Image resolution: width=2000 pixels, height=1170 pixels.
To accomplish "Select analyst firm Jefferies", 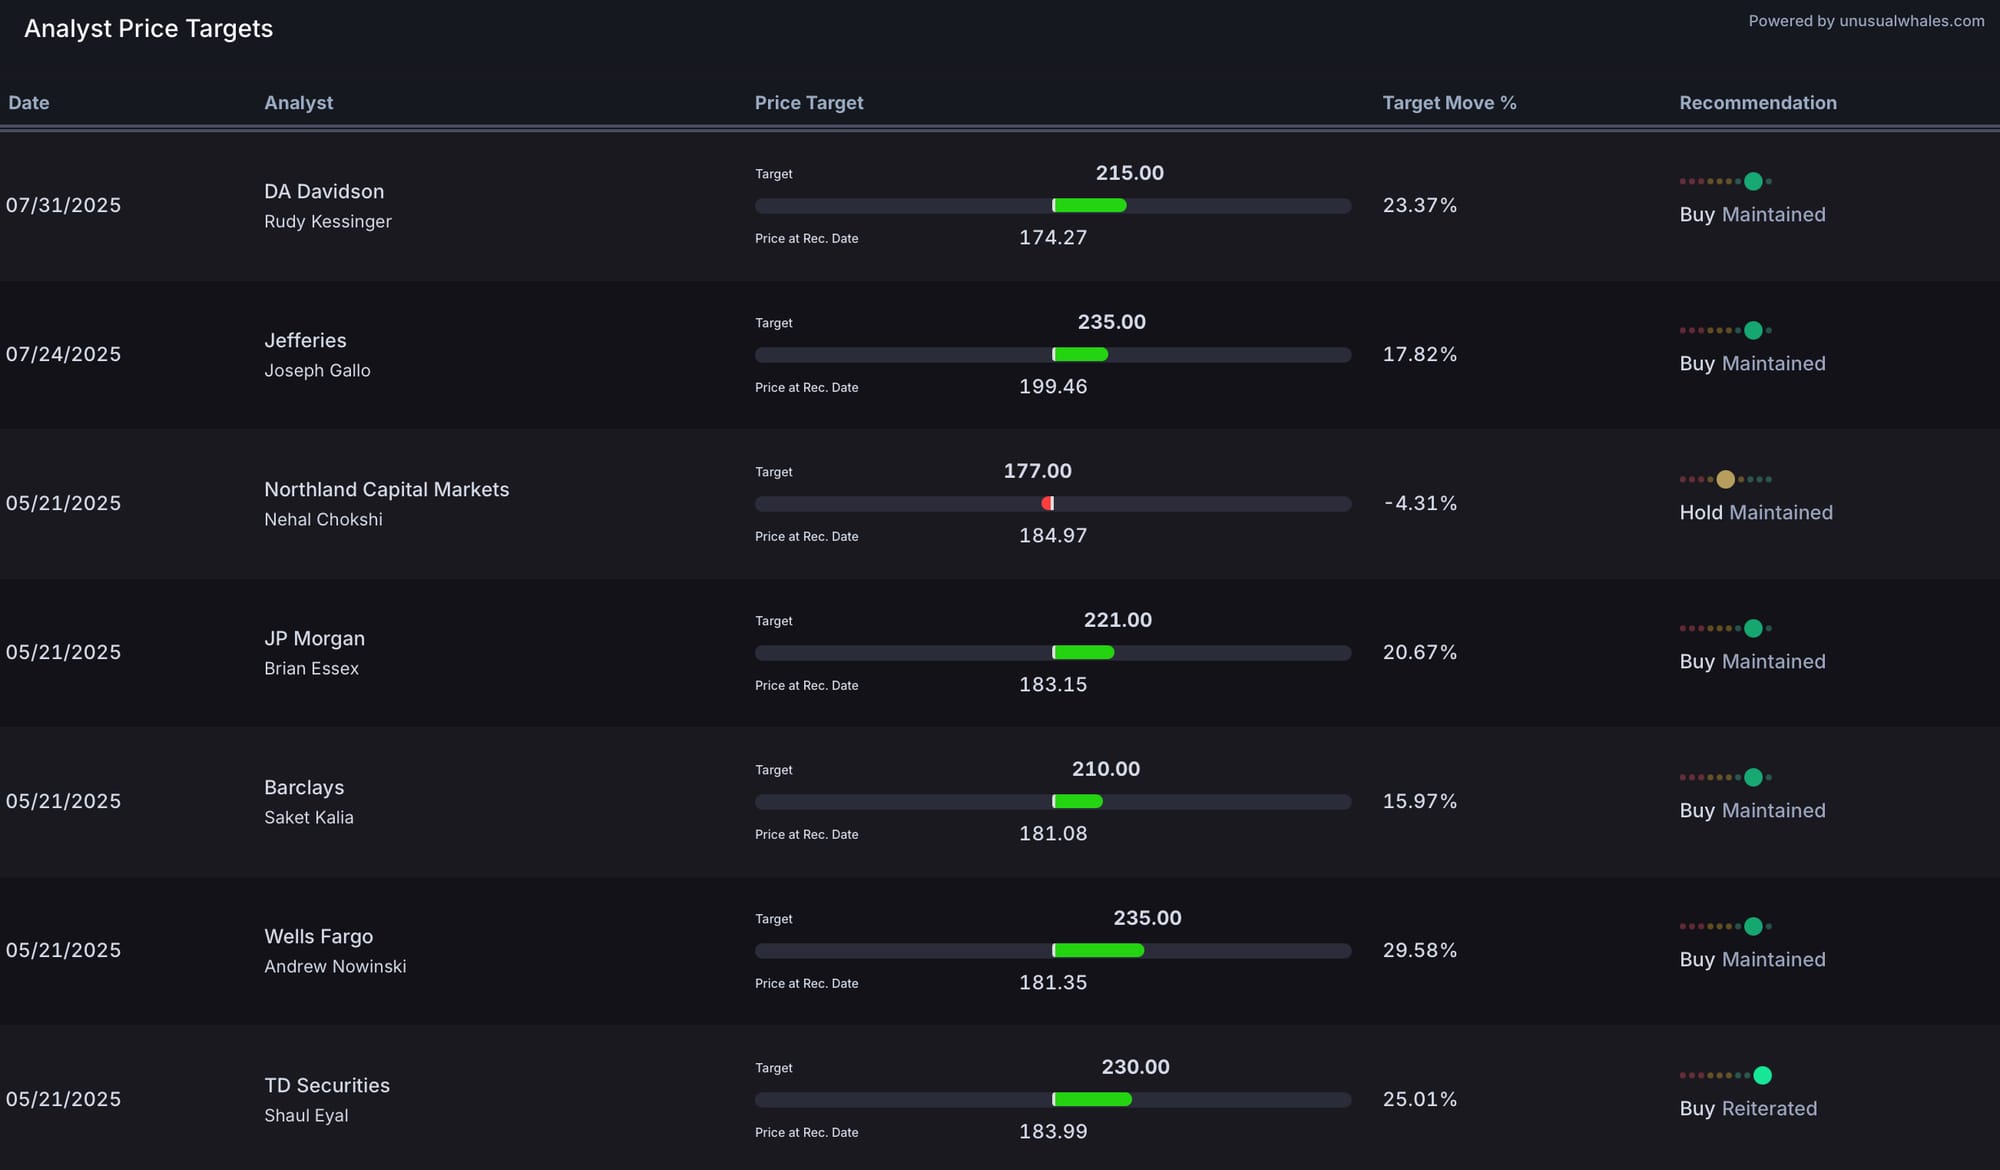I will pyautogui.click(x=305, y=340).
